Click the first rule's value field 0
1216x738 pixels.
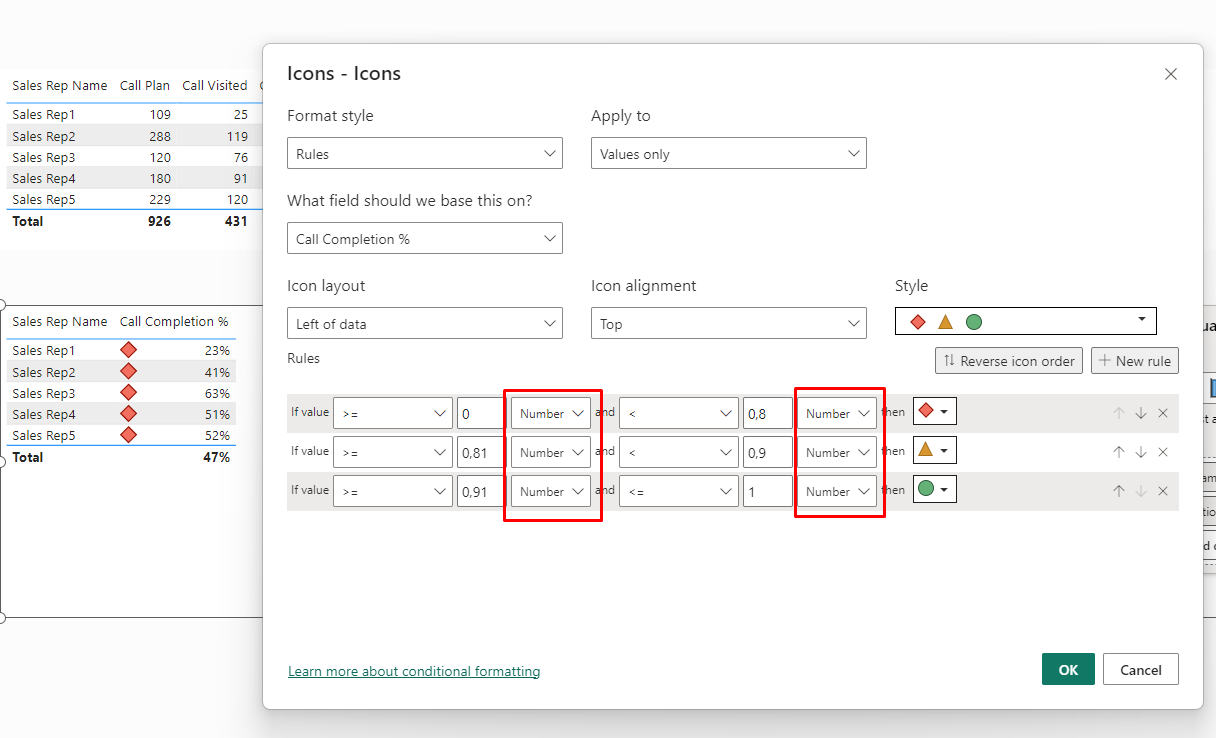pyautogui.click(x=481, y=413)
